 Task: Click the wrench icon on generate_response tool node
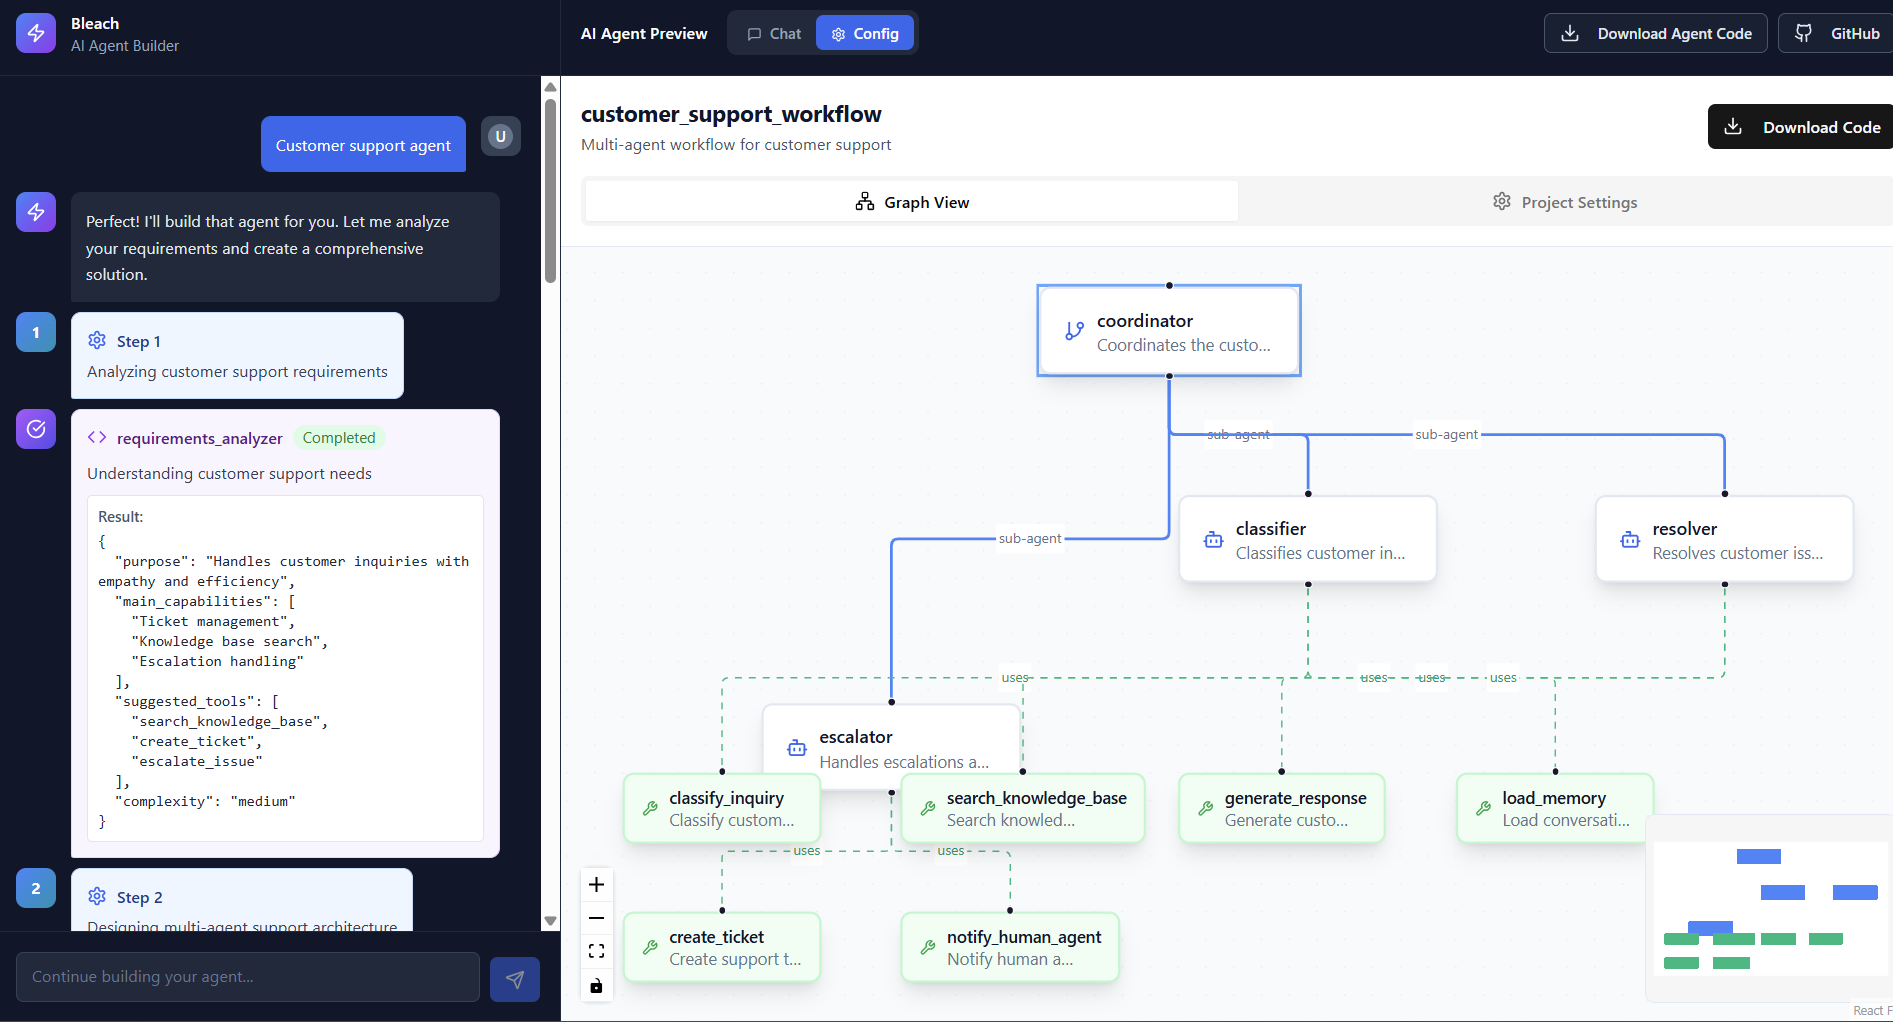tap(1206, 808)
